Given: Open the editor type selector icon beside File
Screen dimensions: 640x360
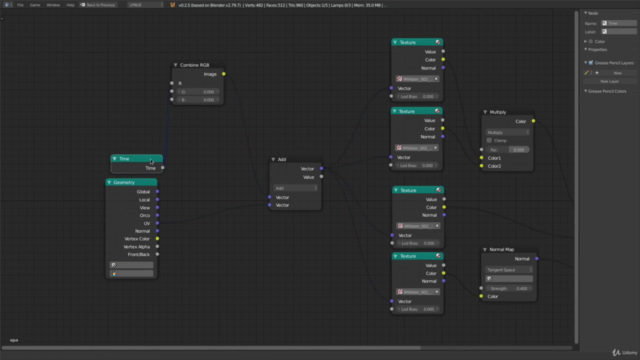Looking at the screenshot, I should pyautogui.click(x=7, y=5).
